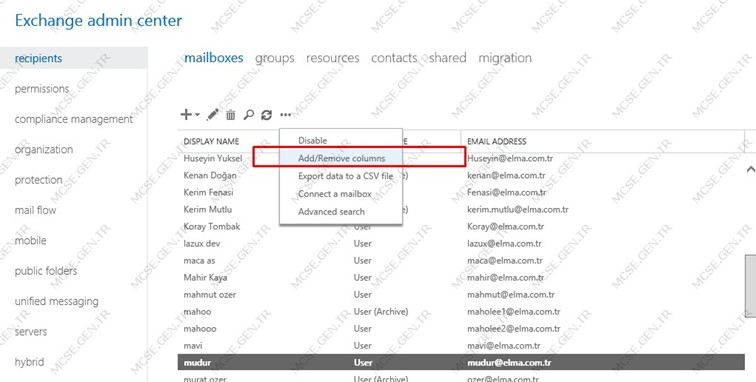Click the refresh icon

click(x=267, y=115)
